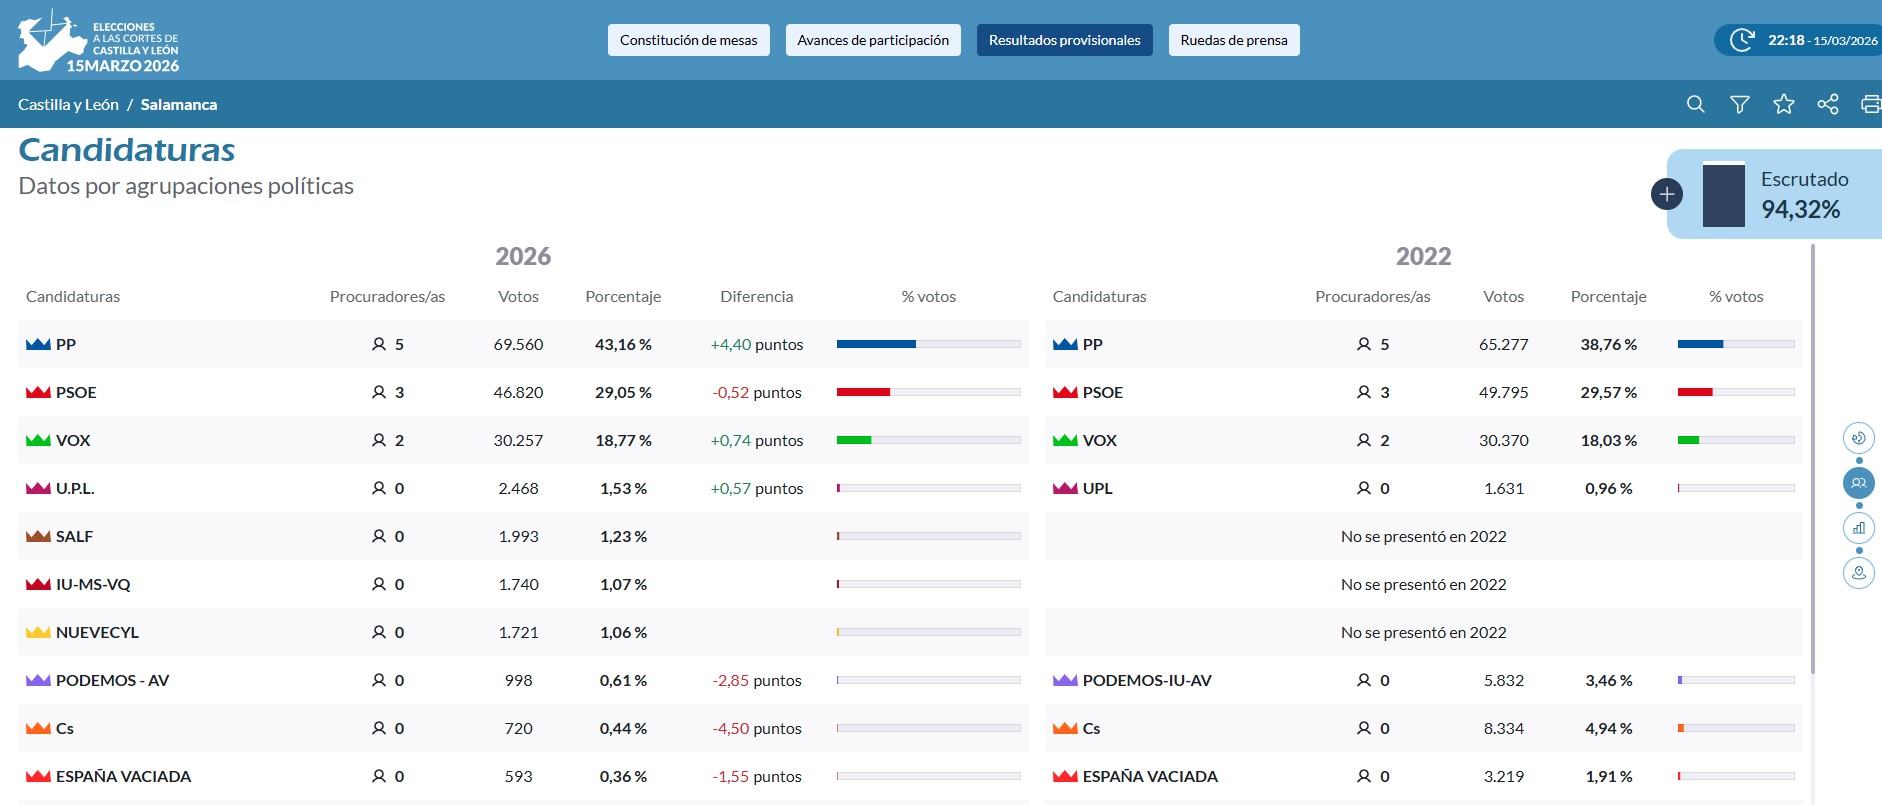This screenshot has height=805, width=1882.
Task: Open the map location icon in side navigation
Action: (1858, 573)
